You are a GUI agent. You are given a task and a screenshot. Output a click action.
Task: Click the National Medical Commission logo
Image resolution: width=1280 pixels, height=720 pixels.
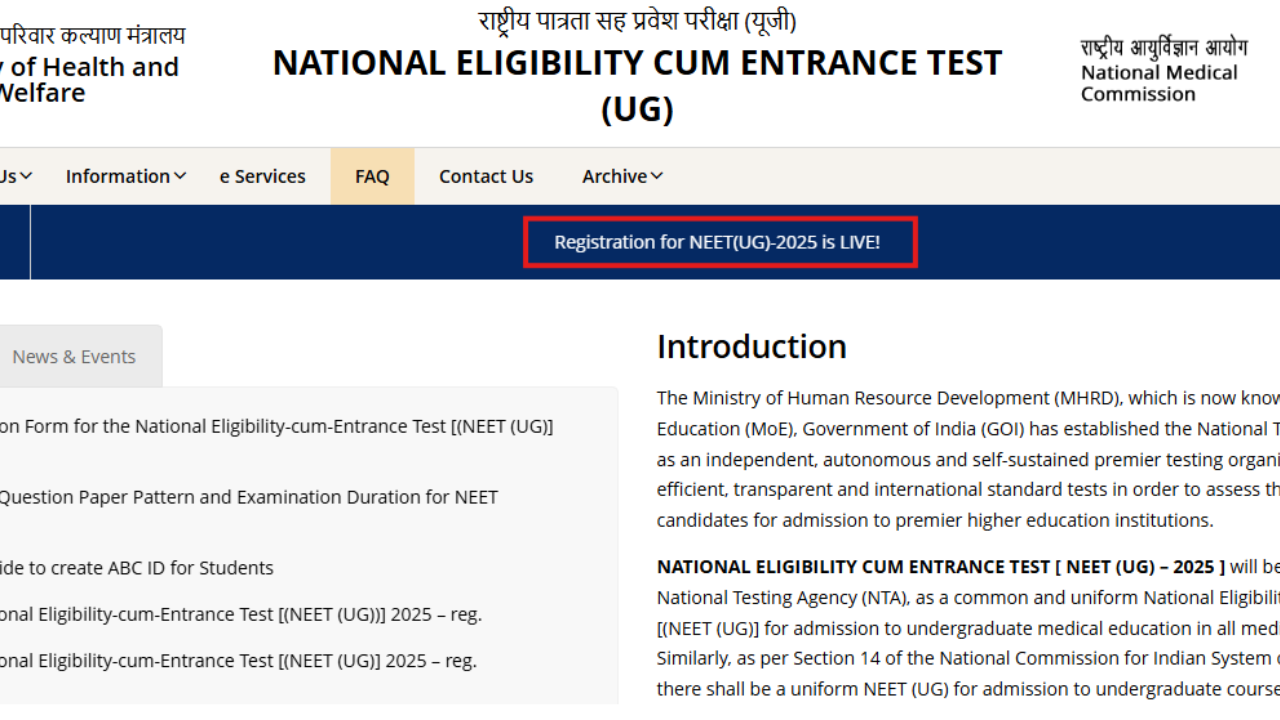tap(1160, 65)
